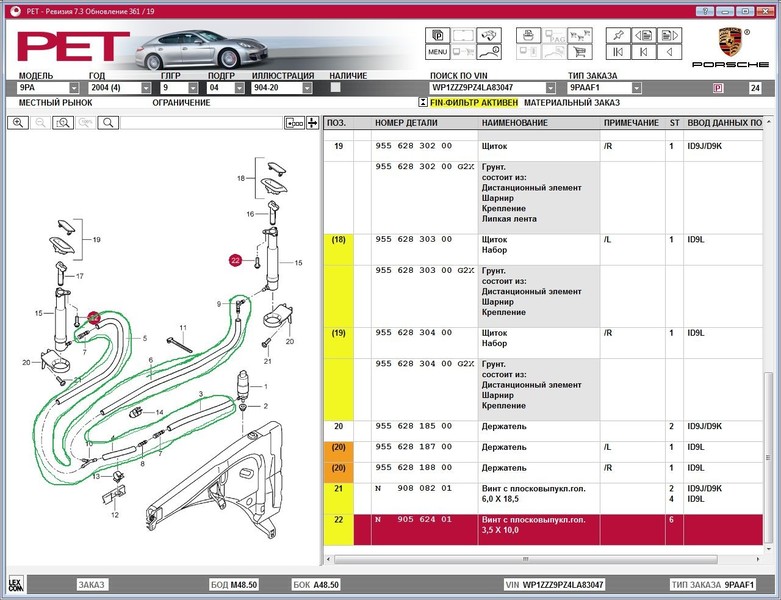Click the ТИП ЗАКАЗА 9PAAF1 status entry
This screenshot has height=600, width=781.
point(713,585)
